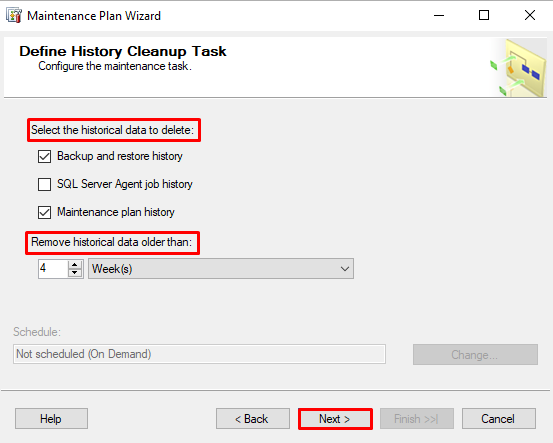Viewport: 553px width, 443px height.
Task: Enable SQL Server Agent job history
Action: pos(44,184)
